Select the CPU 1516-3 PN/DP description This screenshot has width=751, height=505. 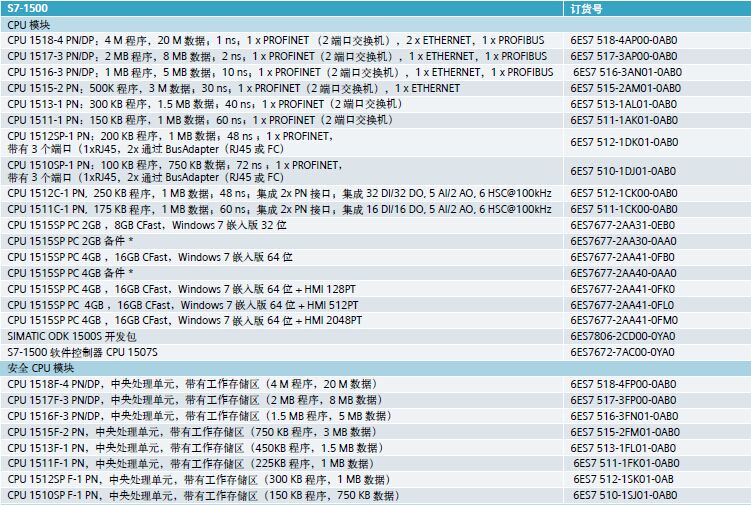coord(280,72)
